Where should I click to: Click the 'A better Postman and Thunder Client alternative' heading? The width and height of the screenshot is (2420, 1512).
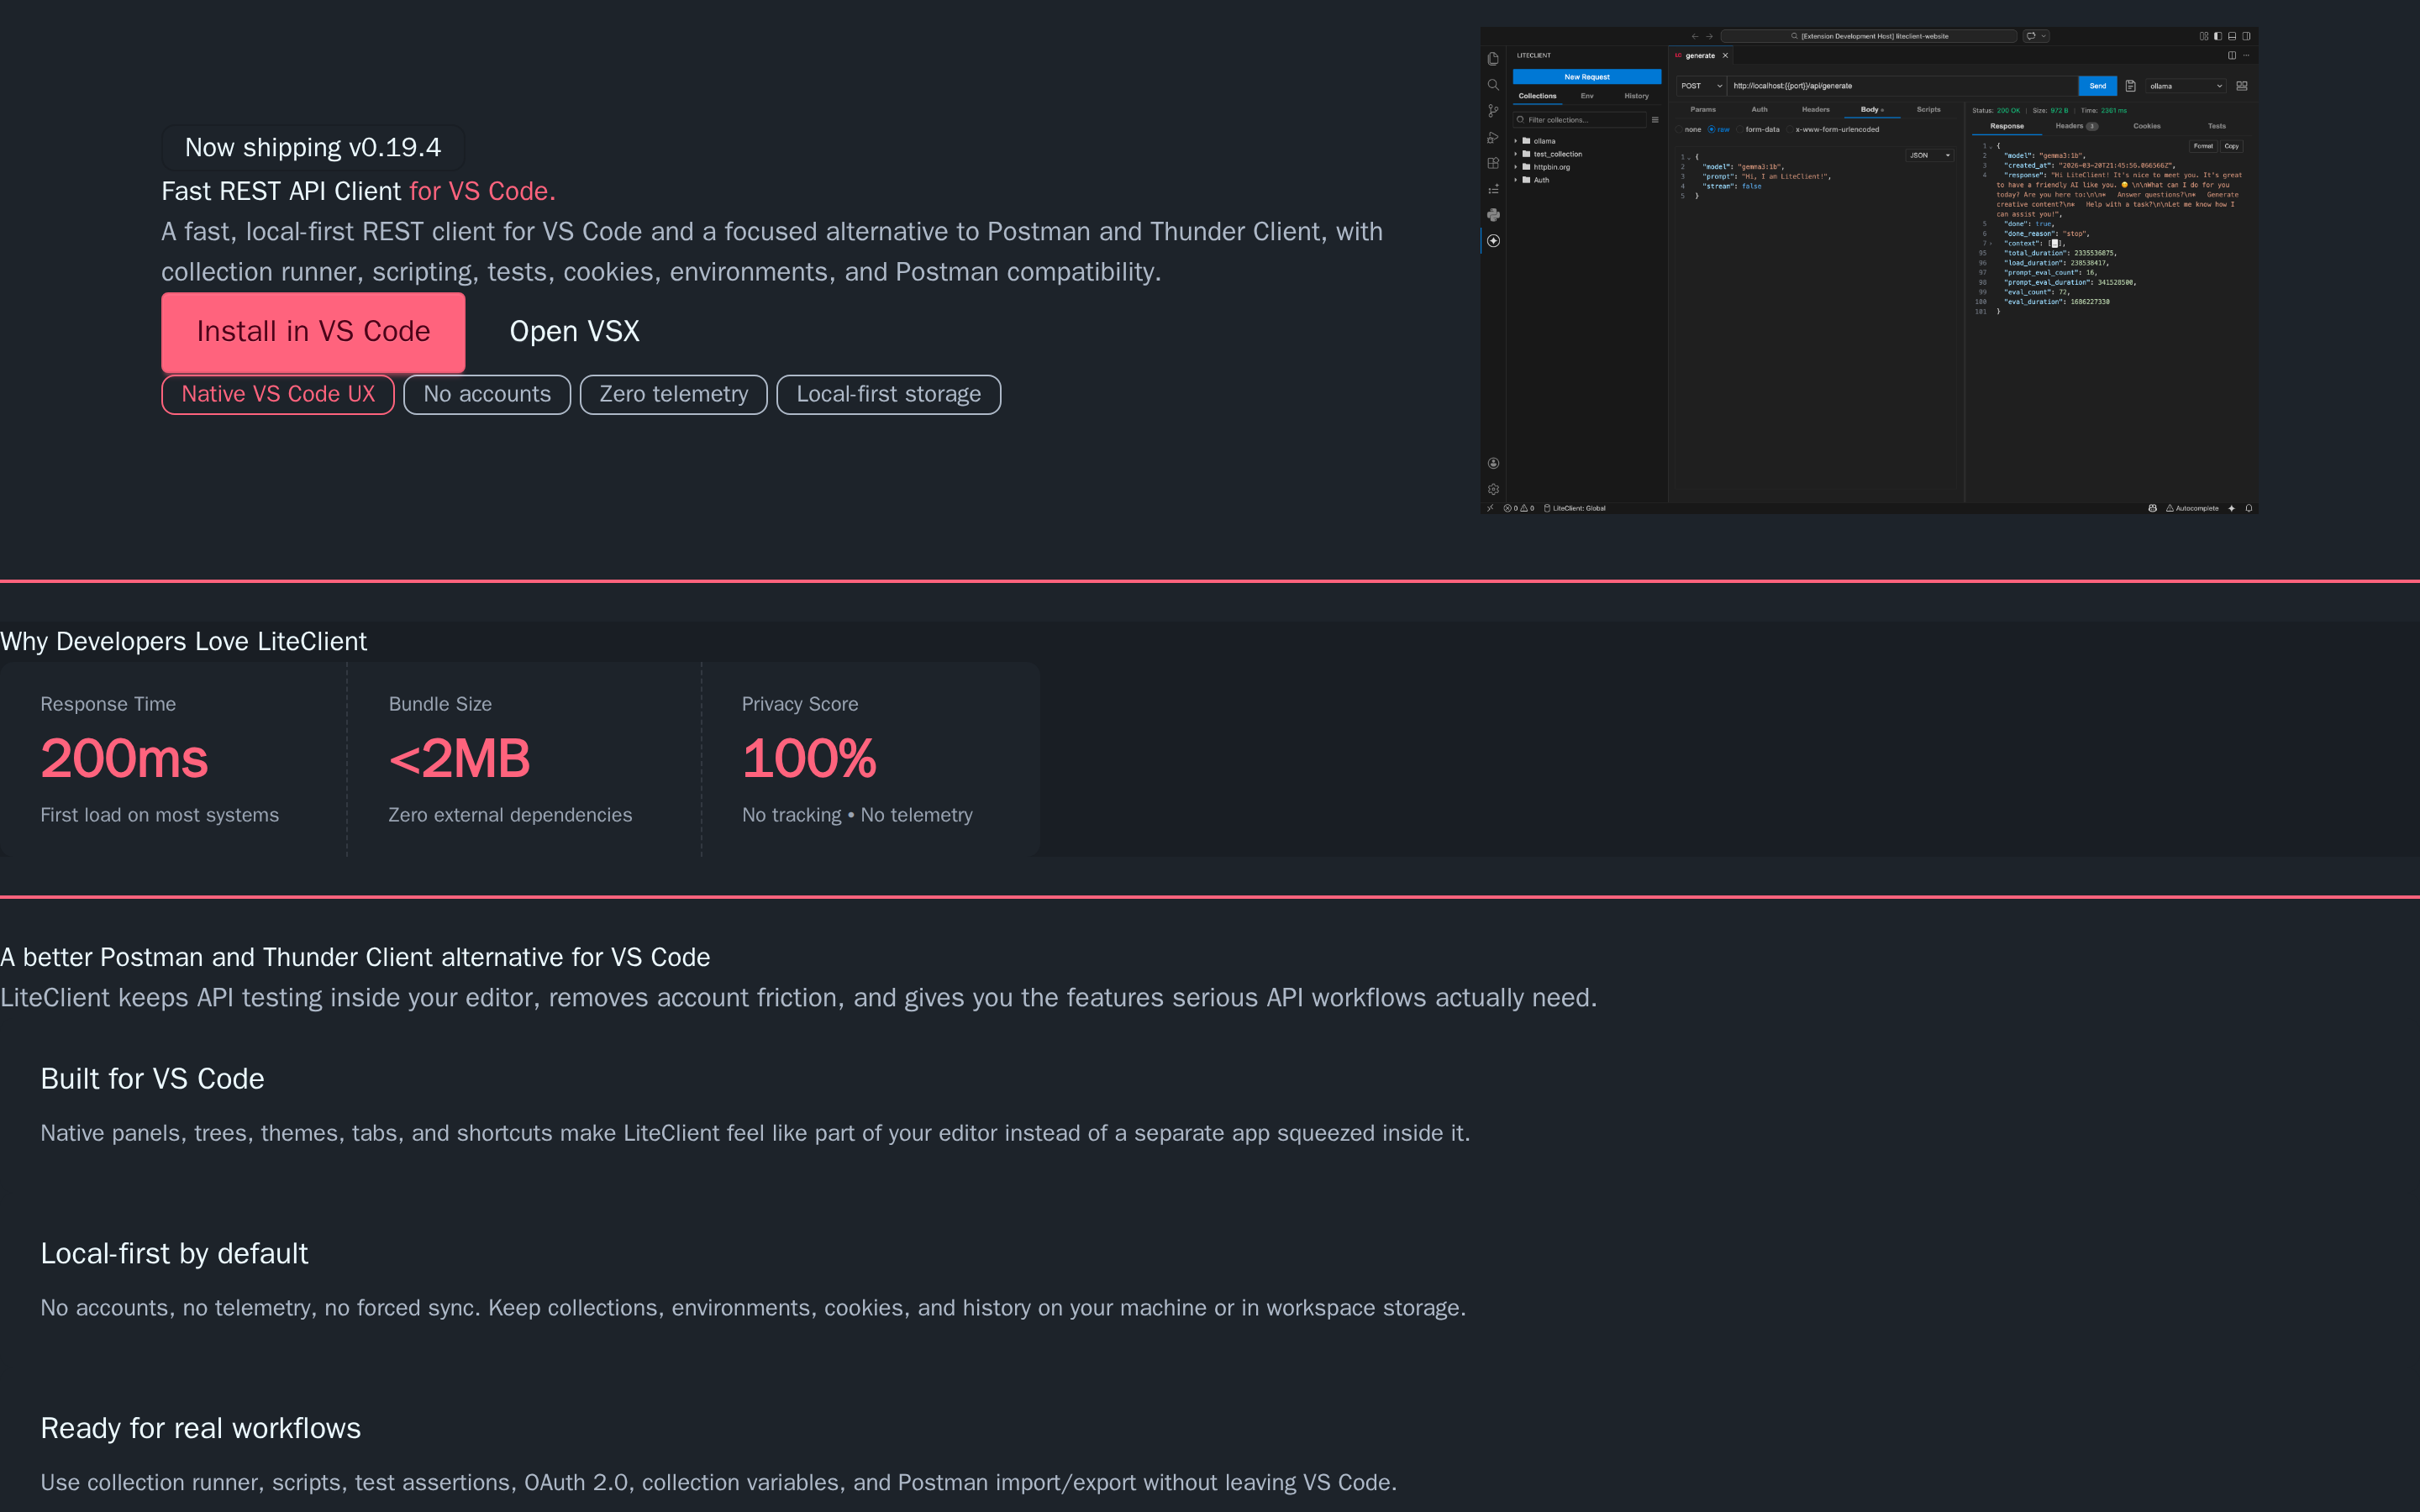(x=355, y=957)
